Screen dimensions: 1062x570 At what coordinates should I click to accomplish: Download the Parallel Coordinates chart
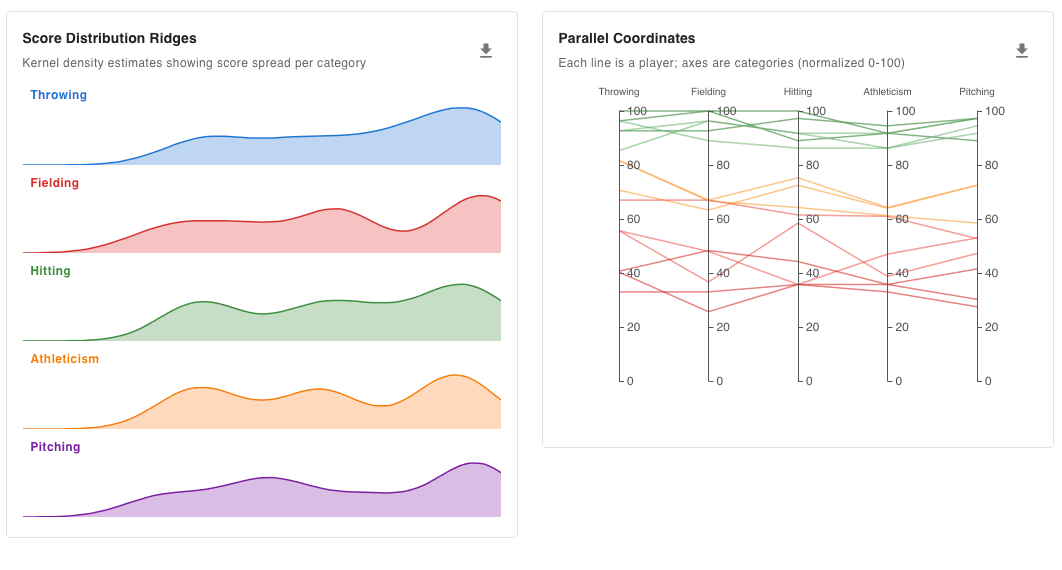point(1022,51)
